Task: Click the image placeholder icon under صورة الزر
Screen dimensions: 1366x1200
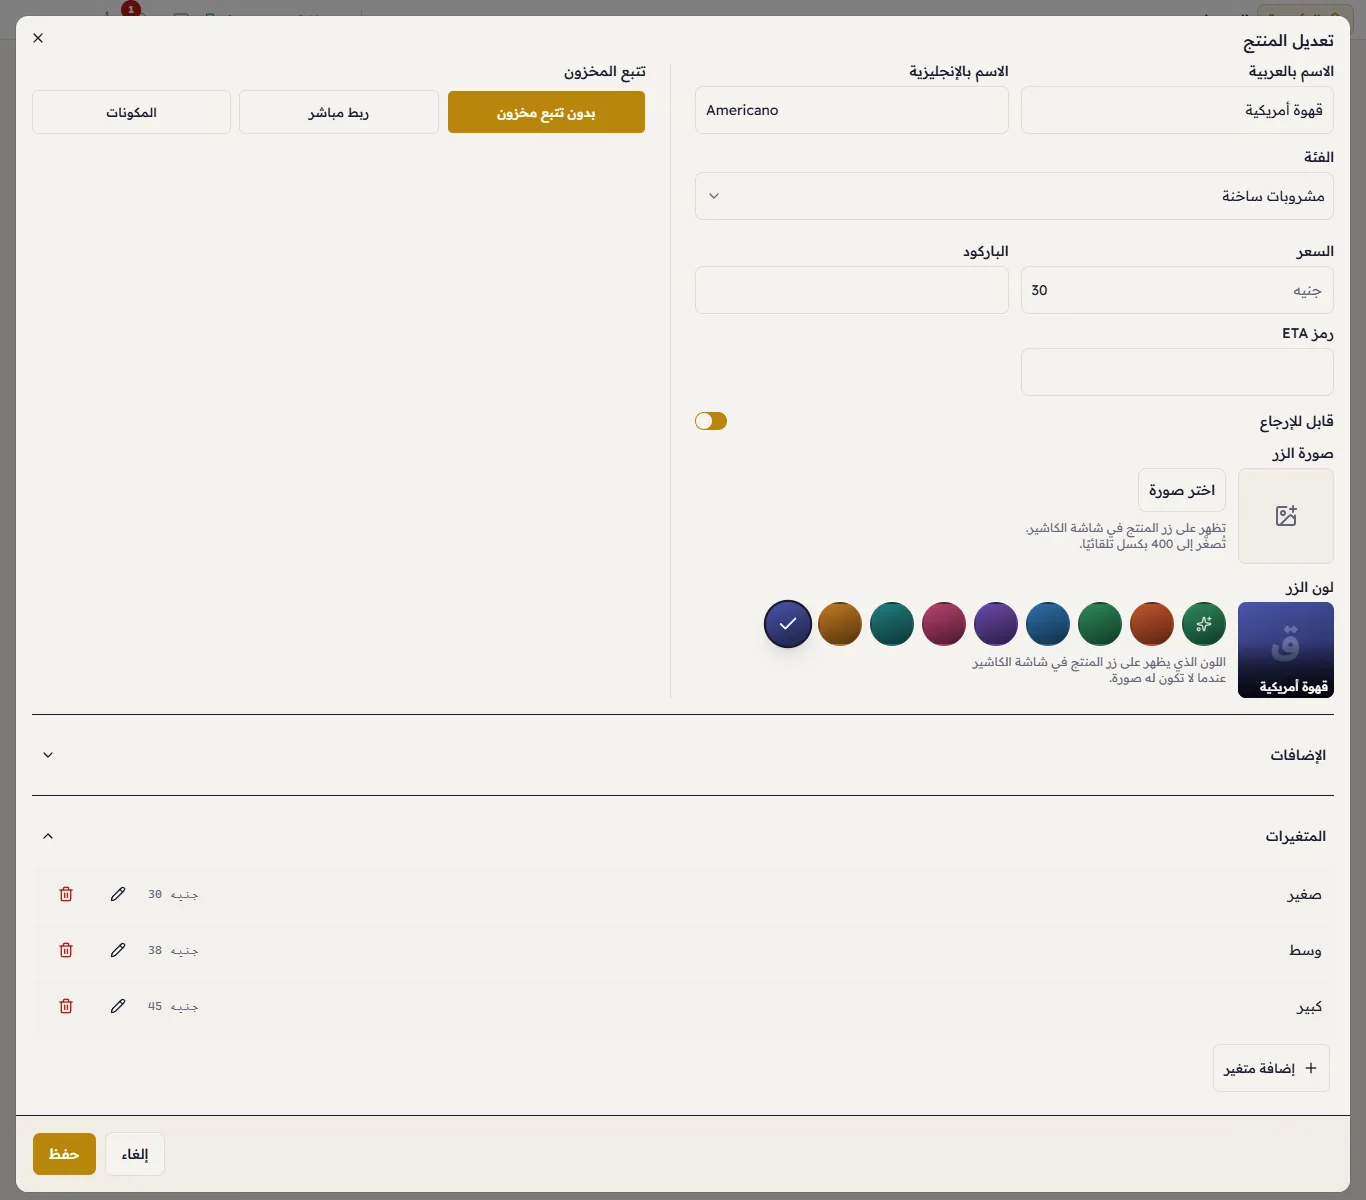Action: (1286, 516)
